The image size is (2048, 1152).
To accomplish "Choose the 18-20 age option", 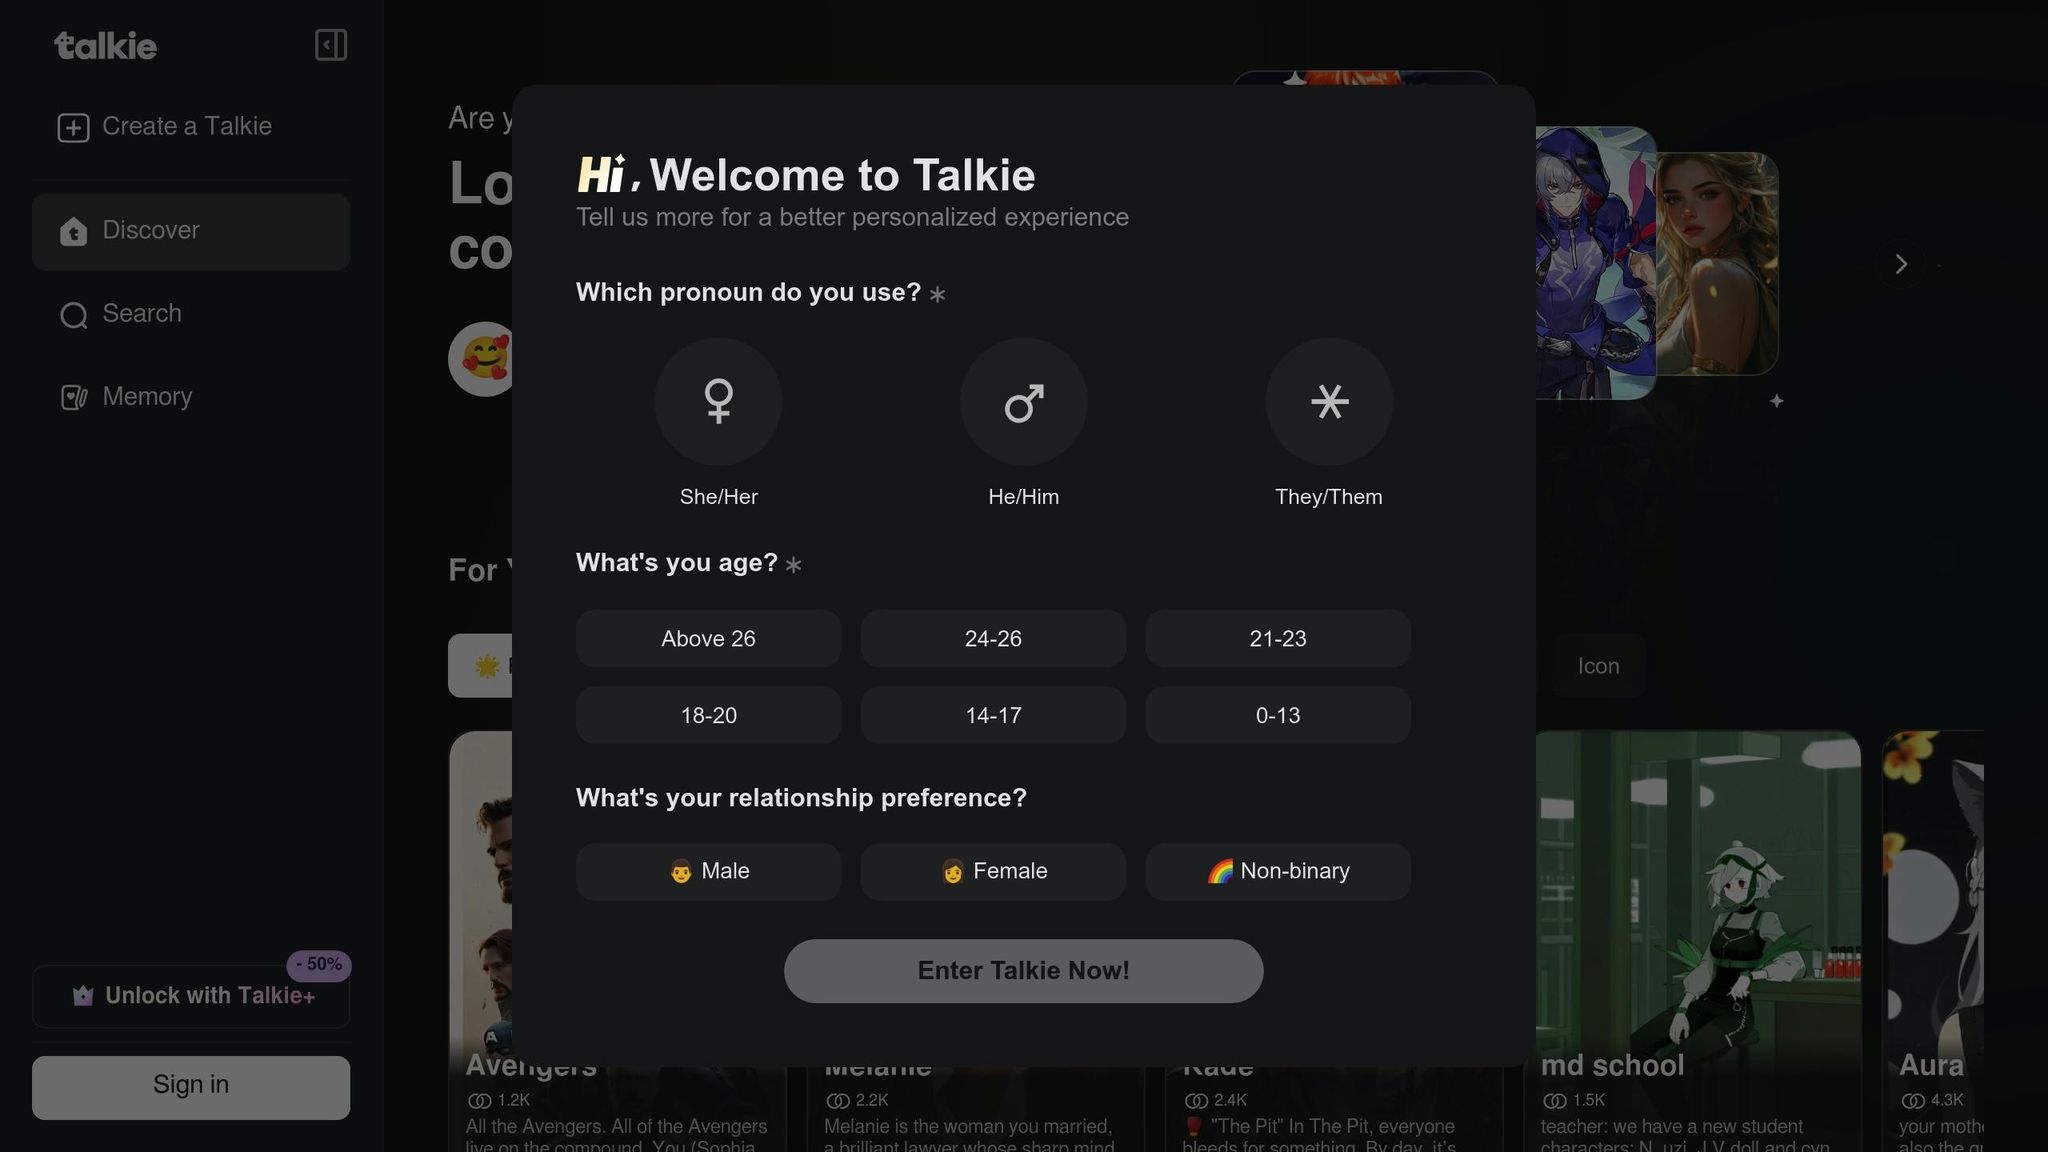I will click(708, 716).
